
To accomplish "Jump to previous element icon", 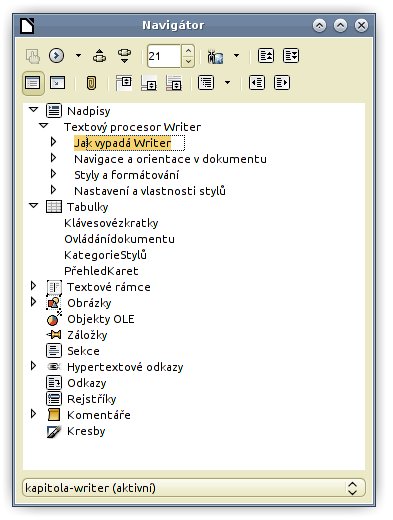I will tap(99, 56).
